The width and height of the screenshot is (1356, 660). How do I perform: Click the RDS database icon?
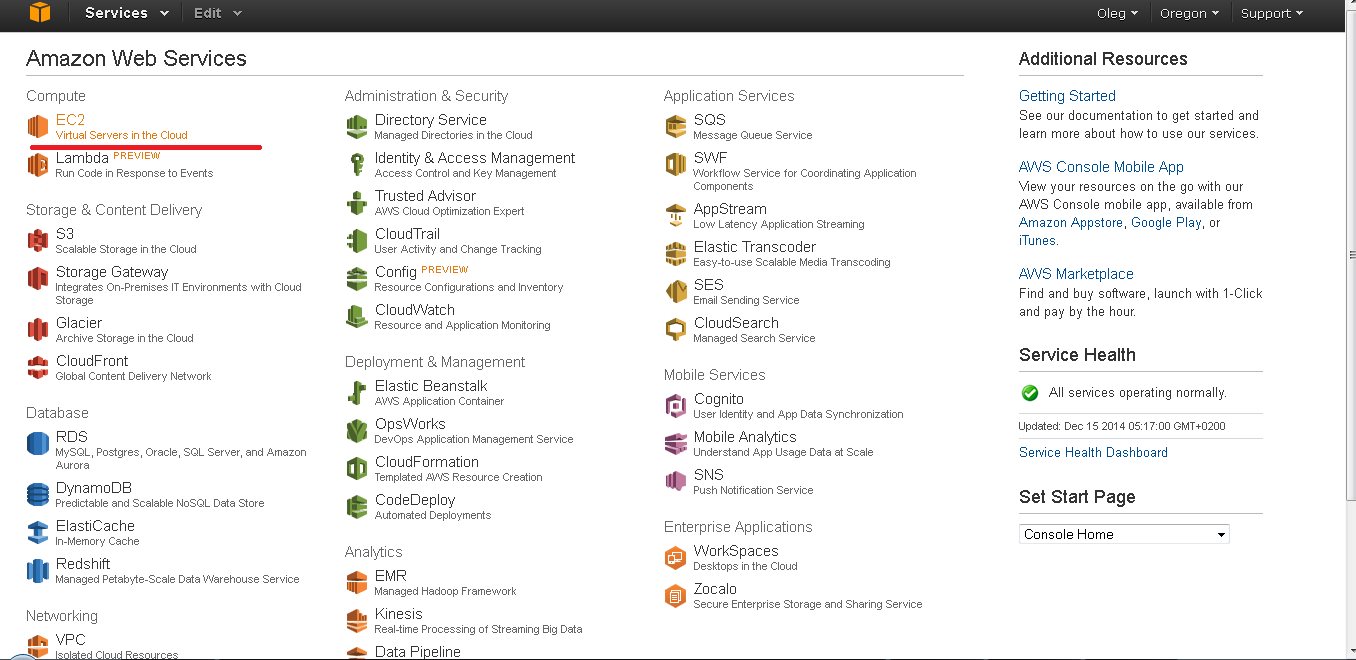click(x=37, y=444)
